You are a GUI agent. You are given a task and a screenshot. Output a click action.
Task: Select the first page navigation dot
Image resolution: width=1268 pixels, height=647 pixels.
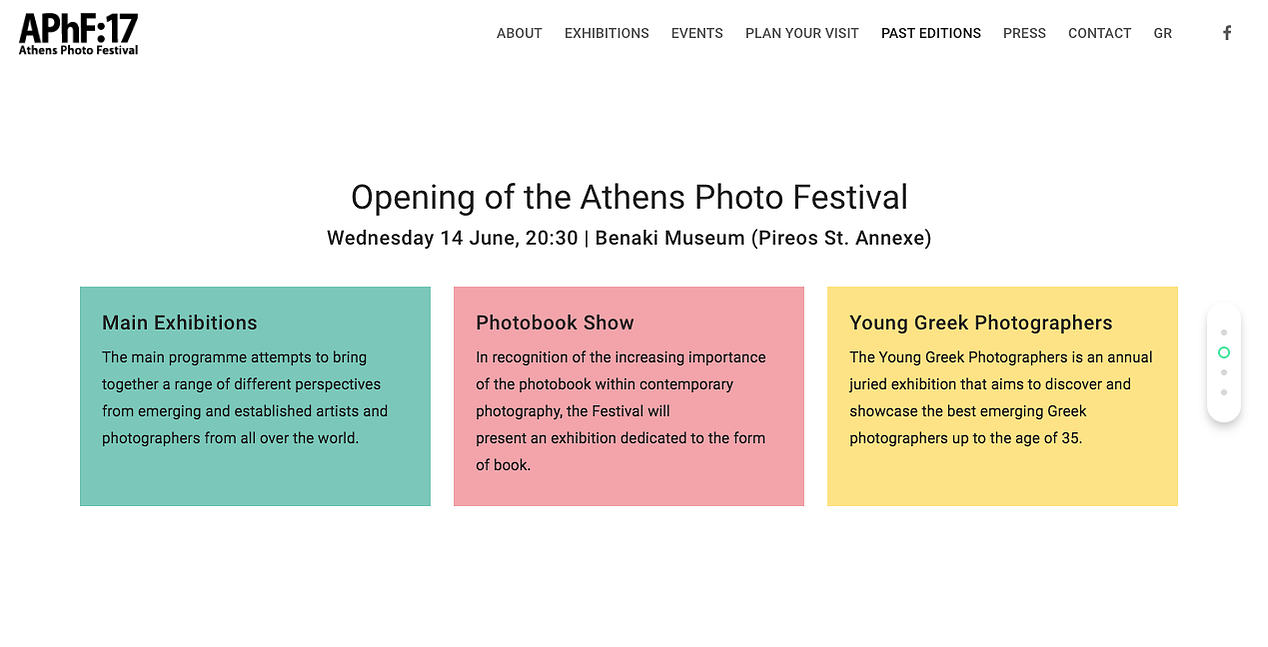[x=1224, y=332]
